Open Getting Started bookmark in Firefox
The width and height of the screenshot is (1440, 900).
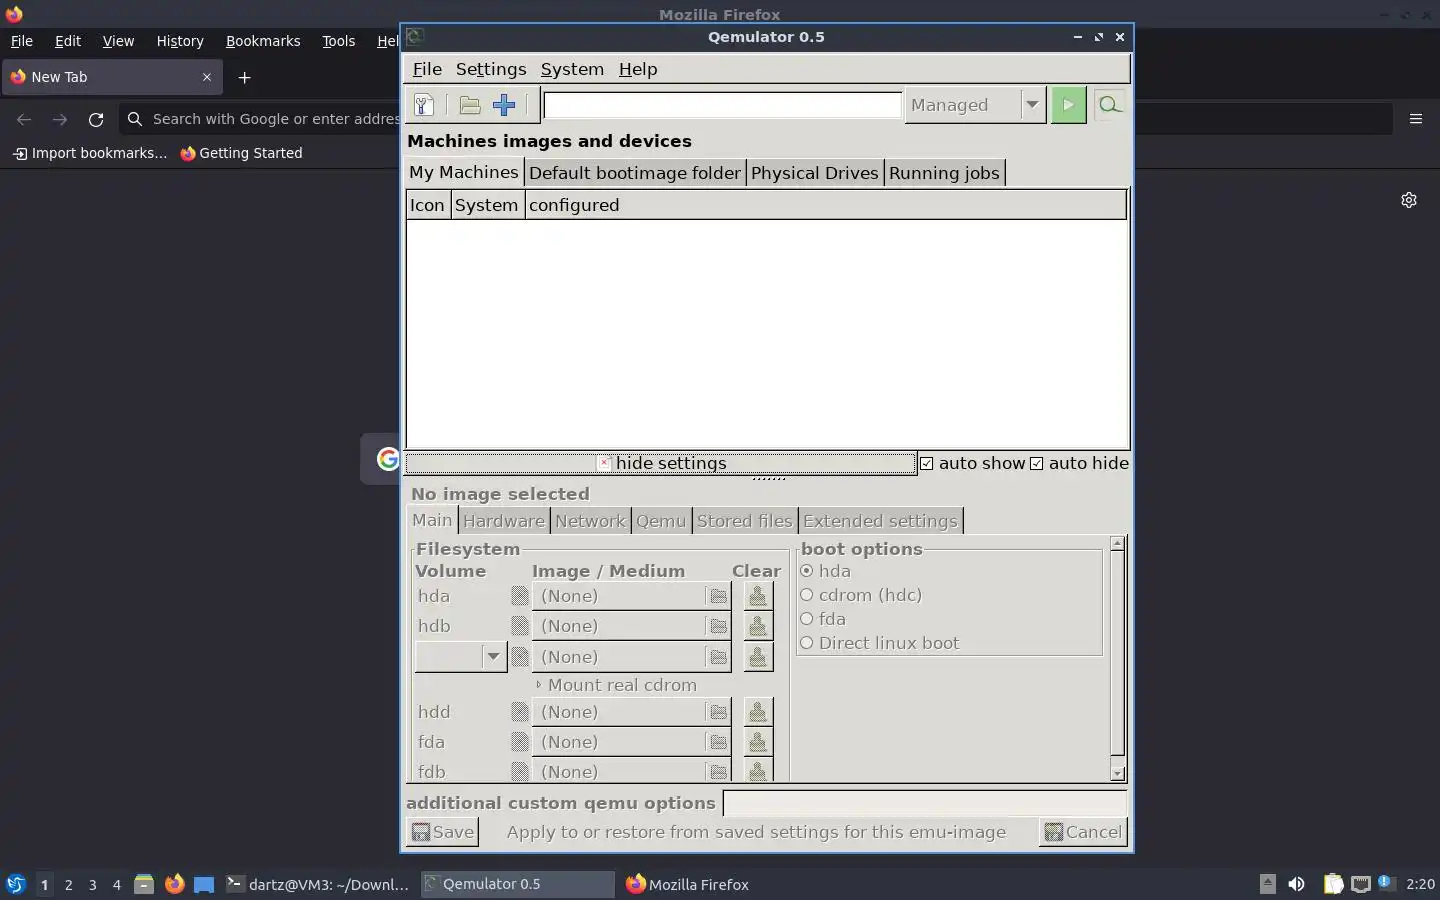tap(241, 153)
